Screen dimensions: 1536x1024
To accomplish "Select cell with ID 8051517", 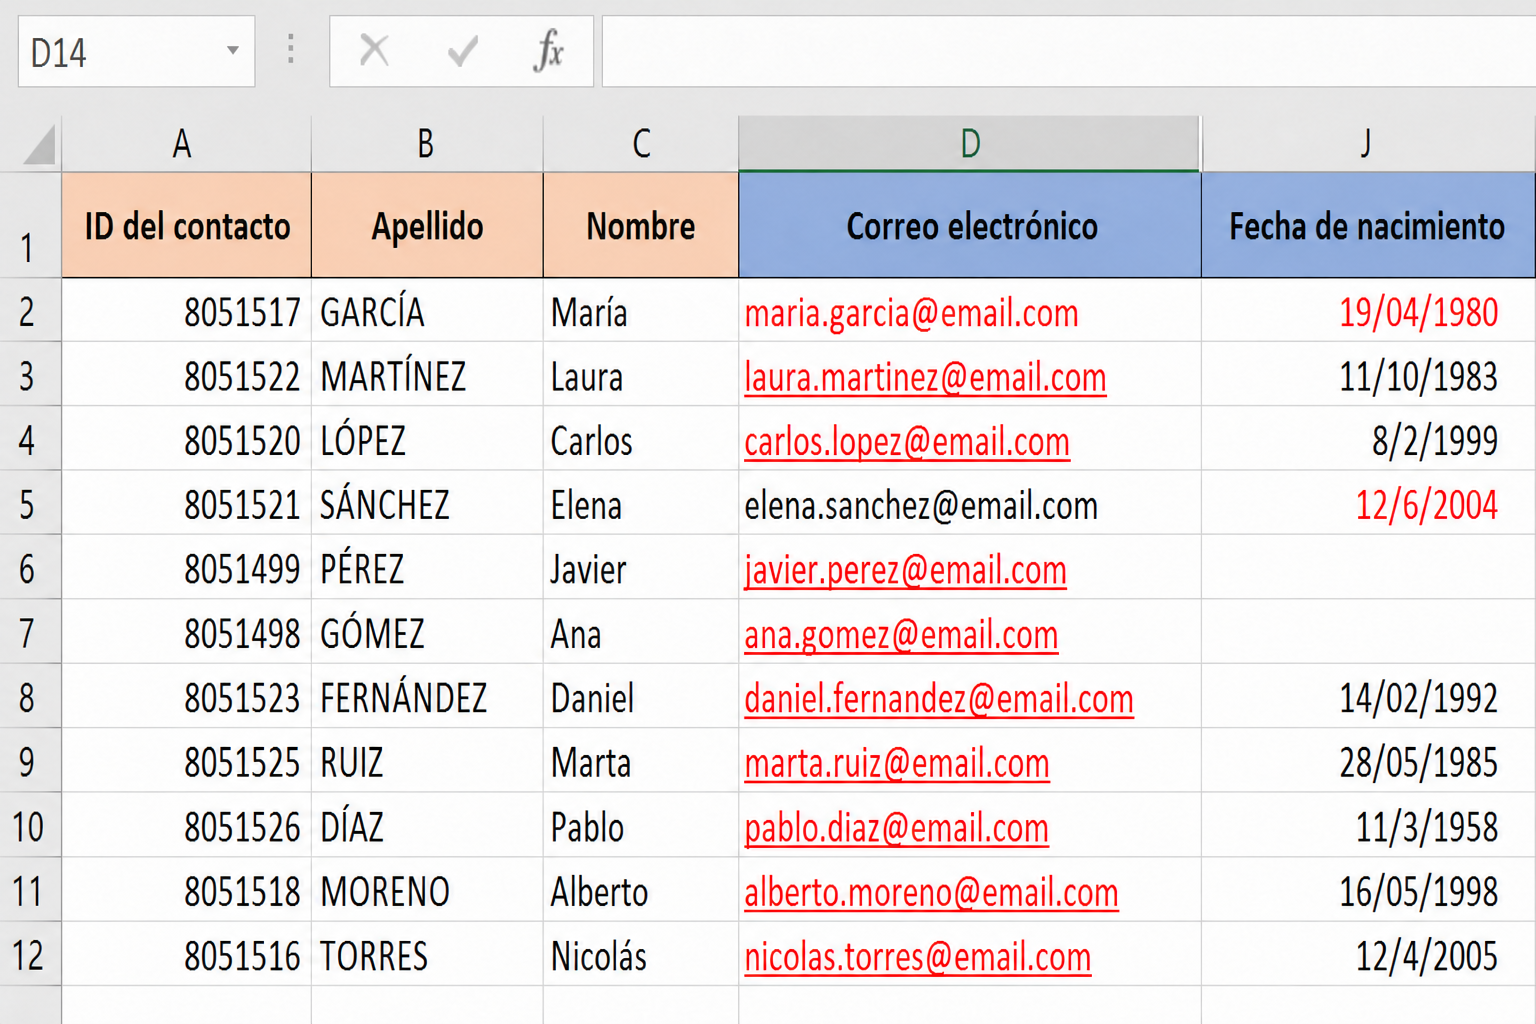I will click(x=187, y=312).
